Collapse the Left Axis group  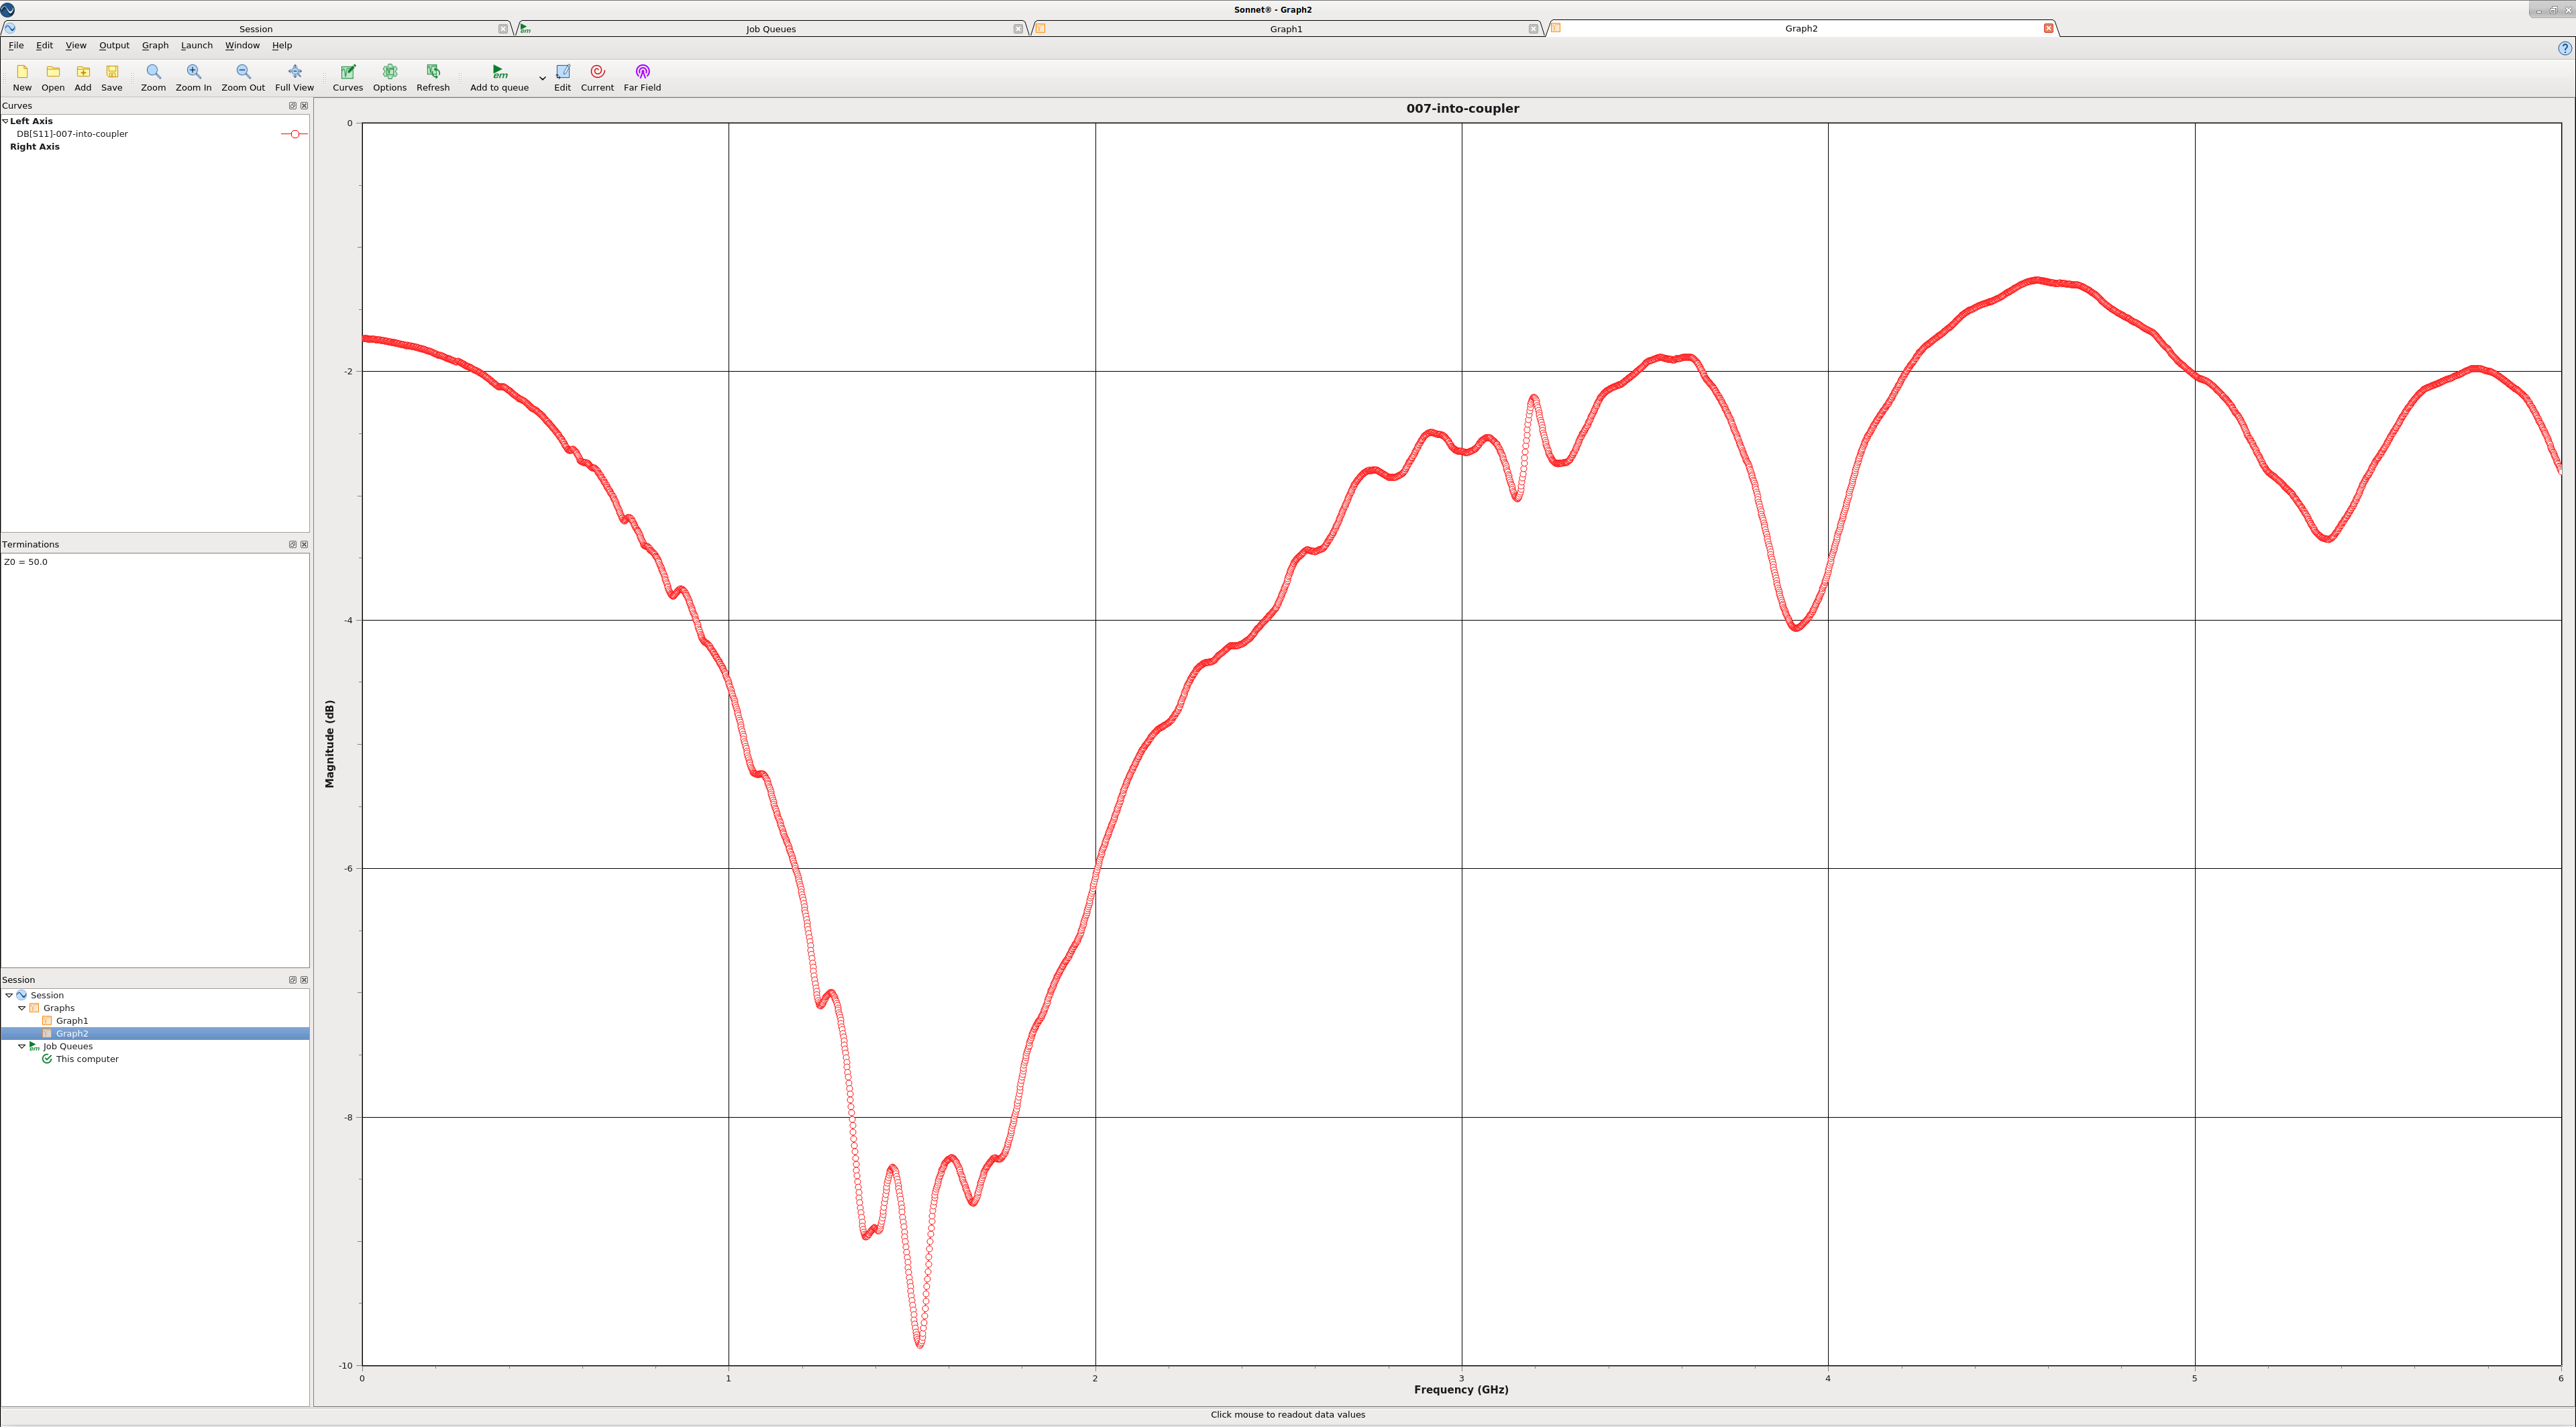(5, 121)
